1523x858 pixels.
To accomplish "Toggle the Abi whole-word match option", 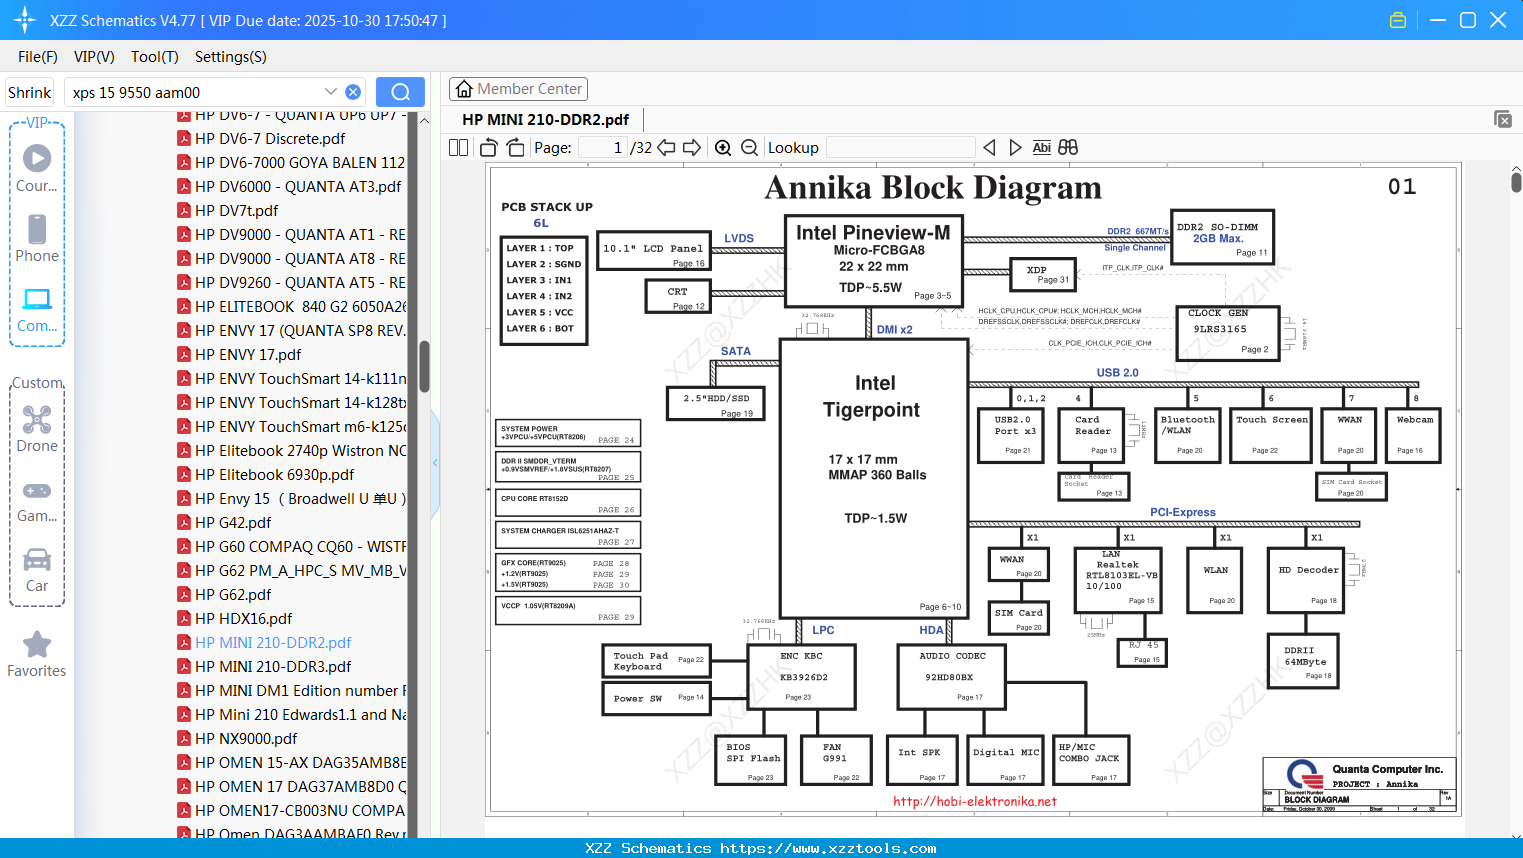I will [x=1041, y=148].
